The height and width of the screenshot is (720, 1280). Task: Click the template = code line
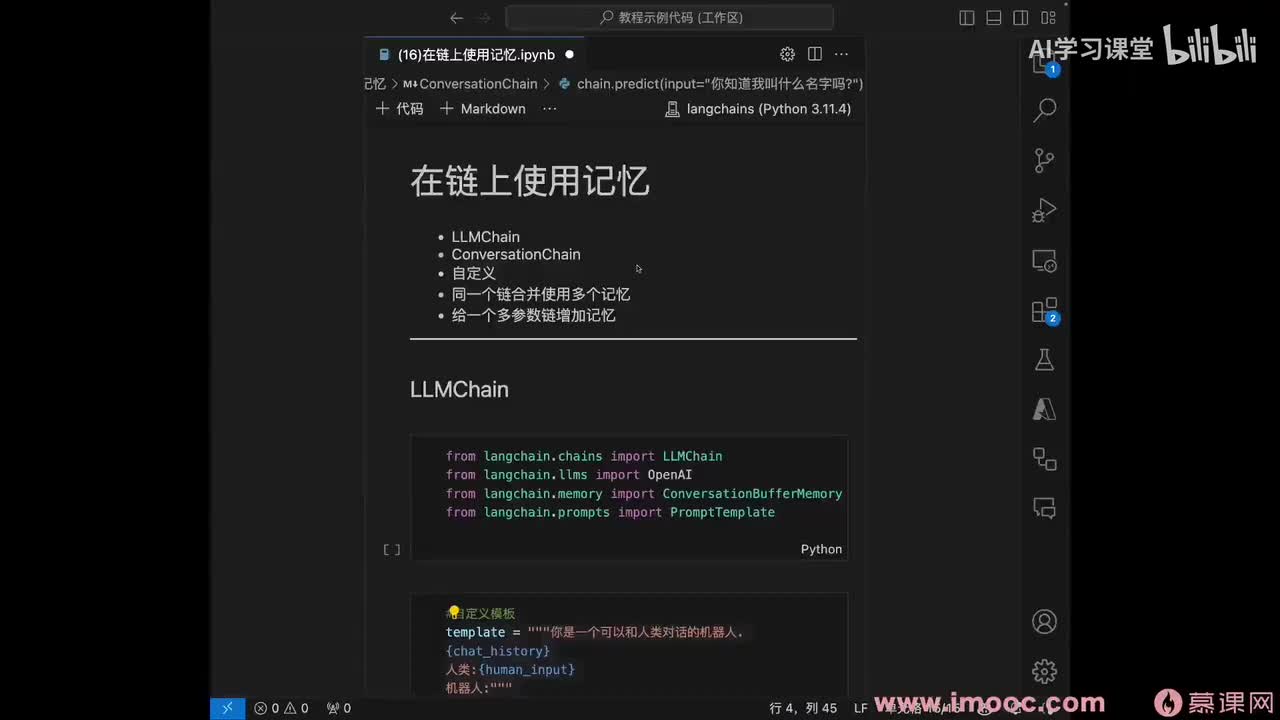click(594, 632)
